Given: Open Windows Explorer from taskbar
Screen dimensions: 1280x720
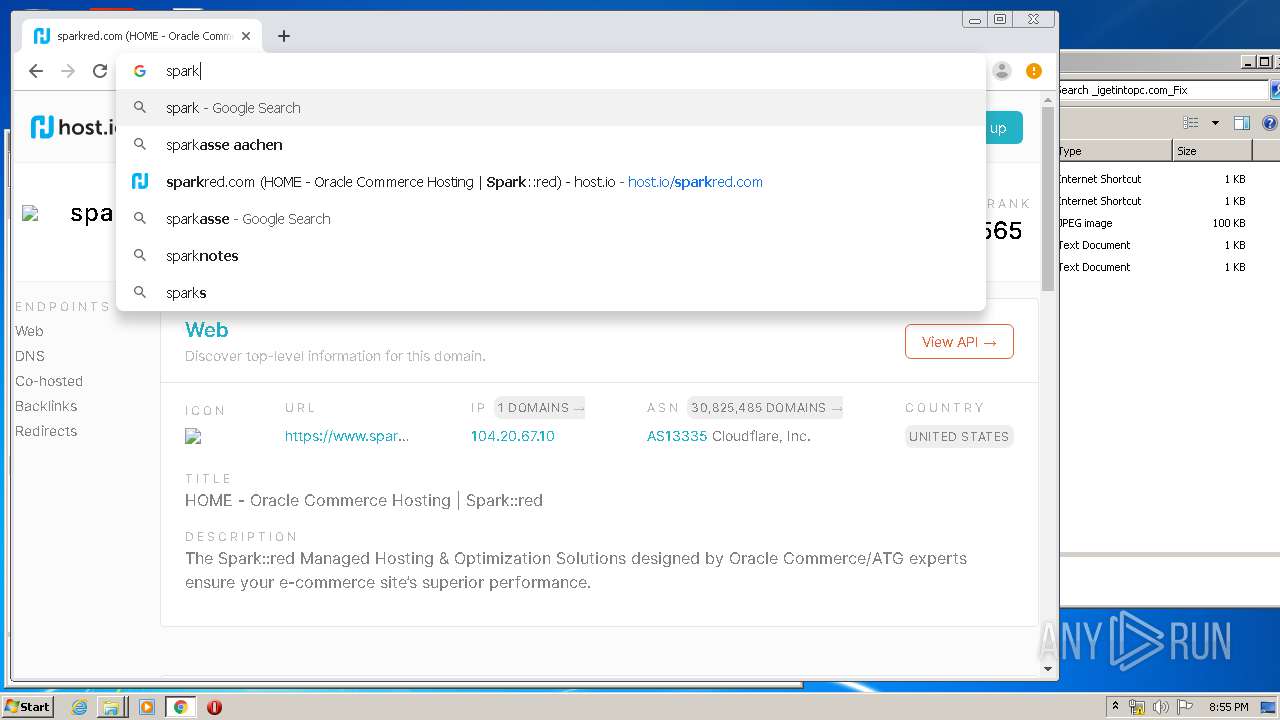Looking at the screenshot, I should pos(111,707).
